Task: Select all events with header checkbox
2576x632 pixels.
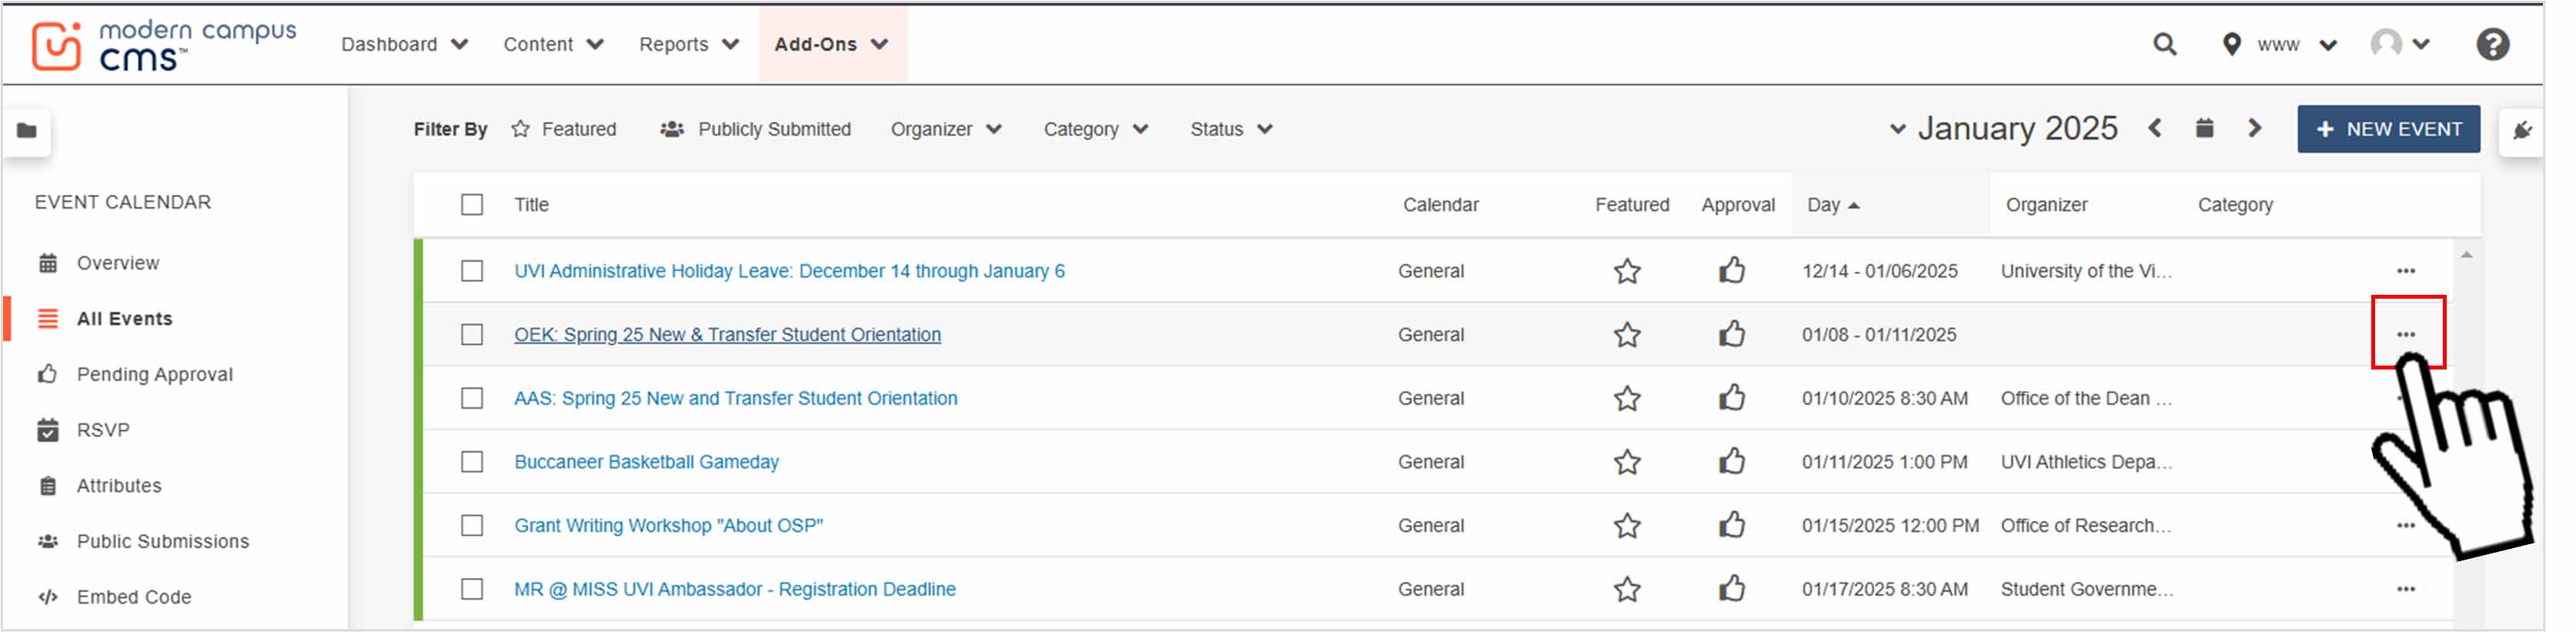Action: point(472,205)
